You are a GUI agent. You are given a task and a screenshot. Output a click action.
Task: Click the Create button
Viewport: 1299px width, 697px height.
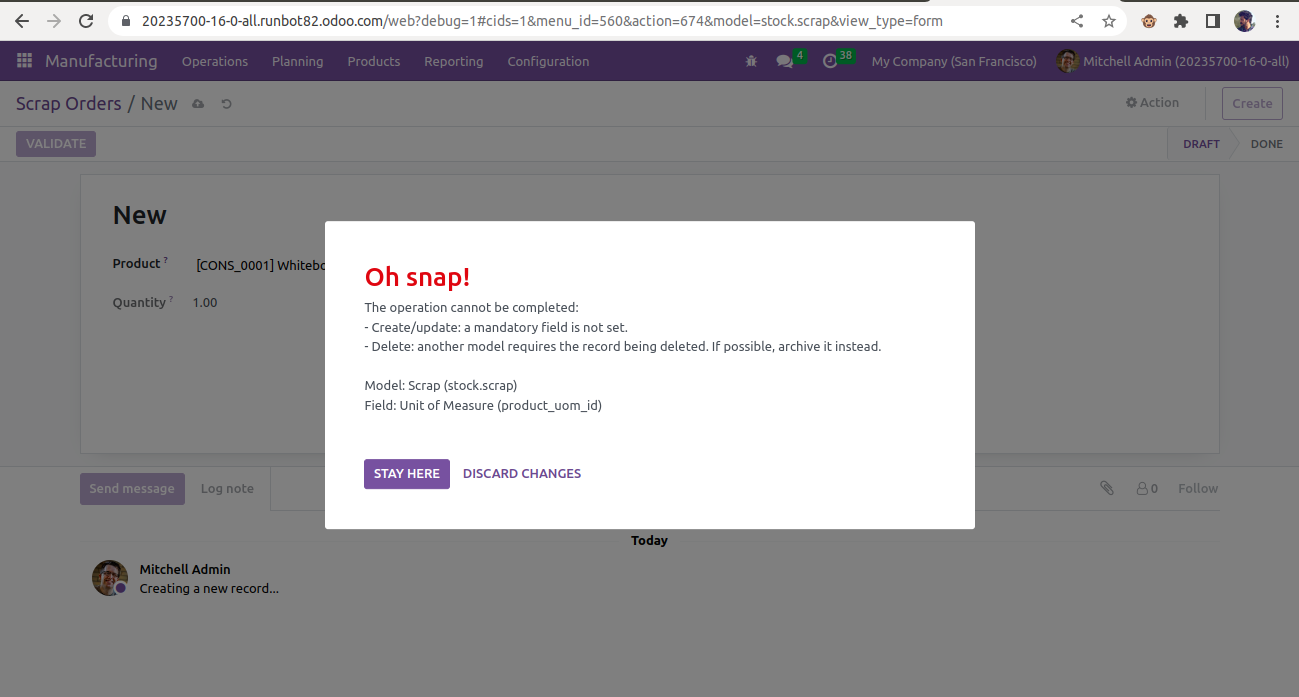[1252, 103]
